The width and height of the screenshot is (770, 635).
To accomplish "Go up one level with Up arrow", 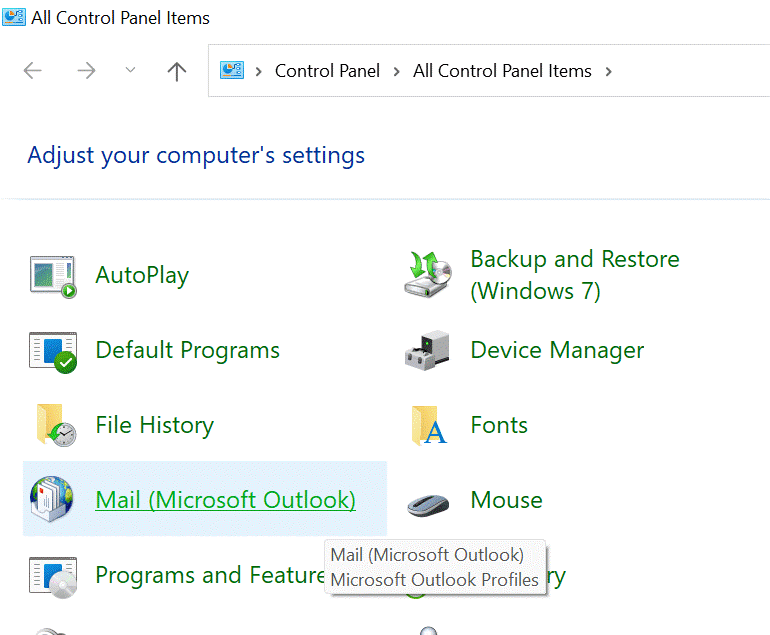I will point(177,71).
